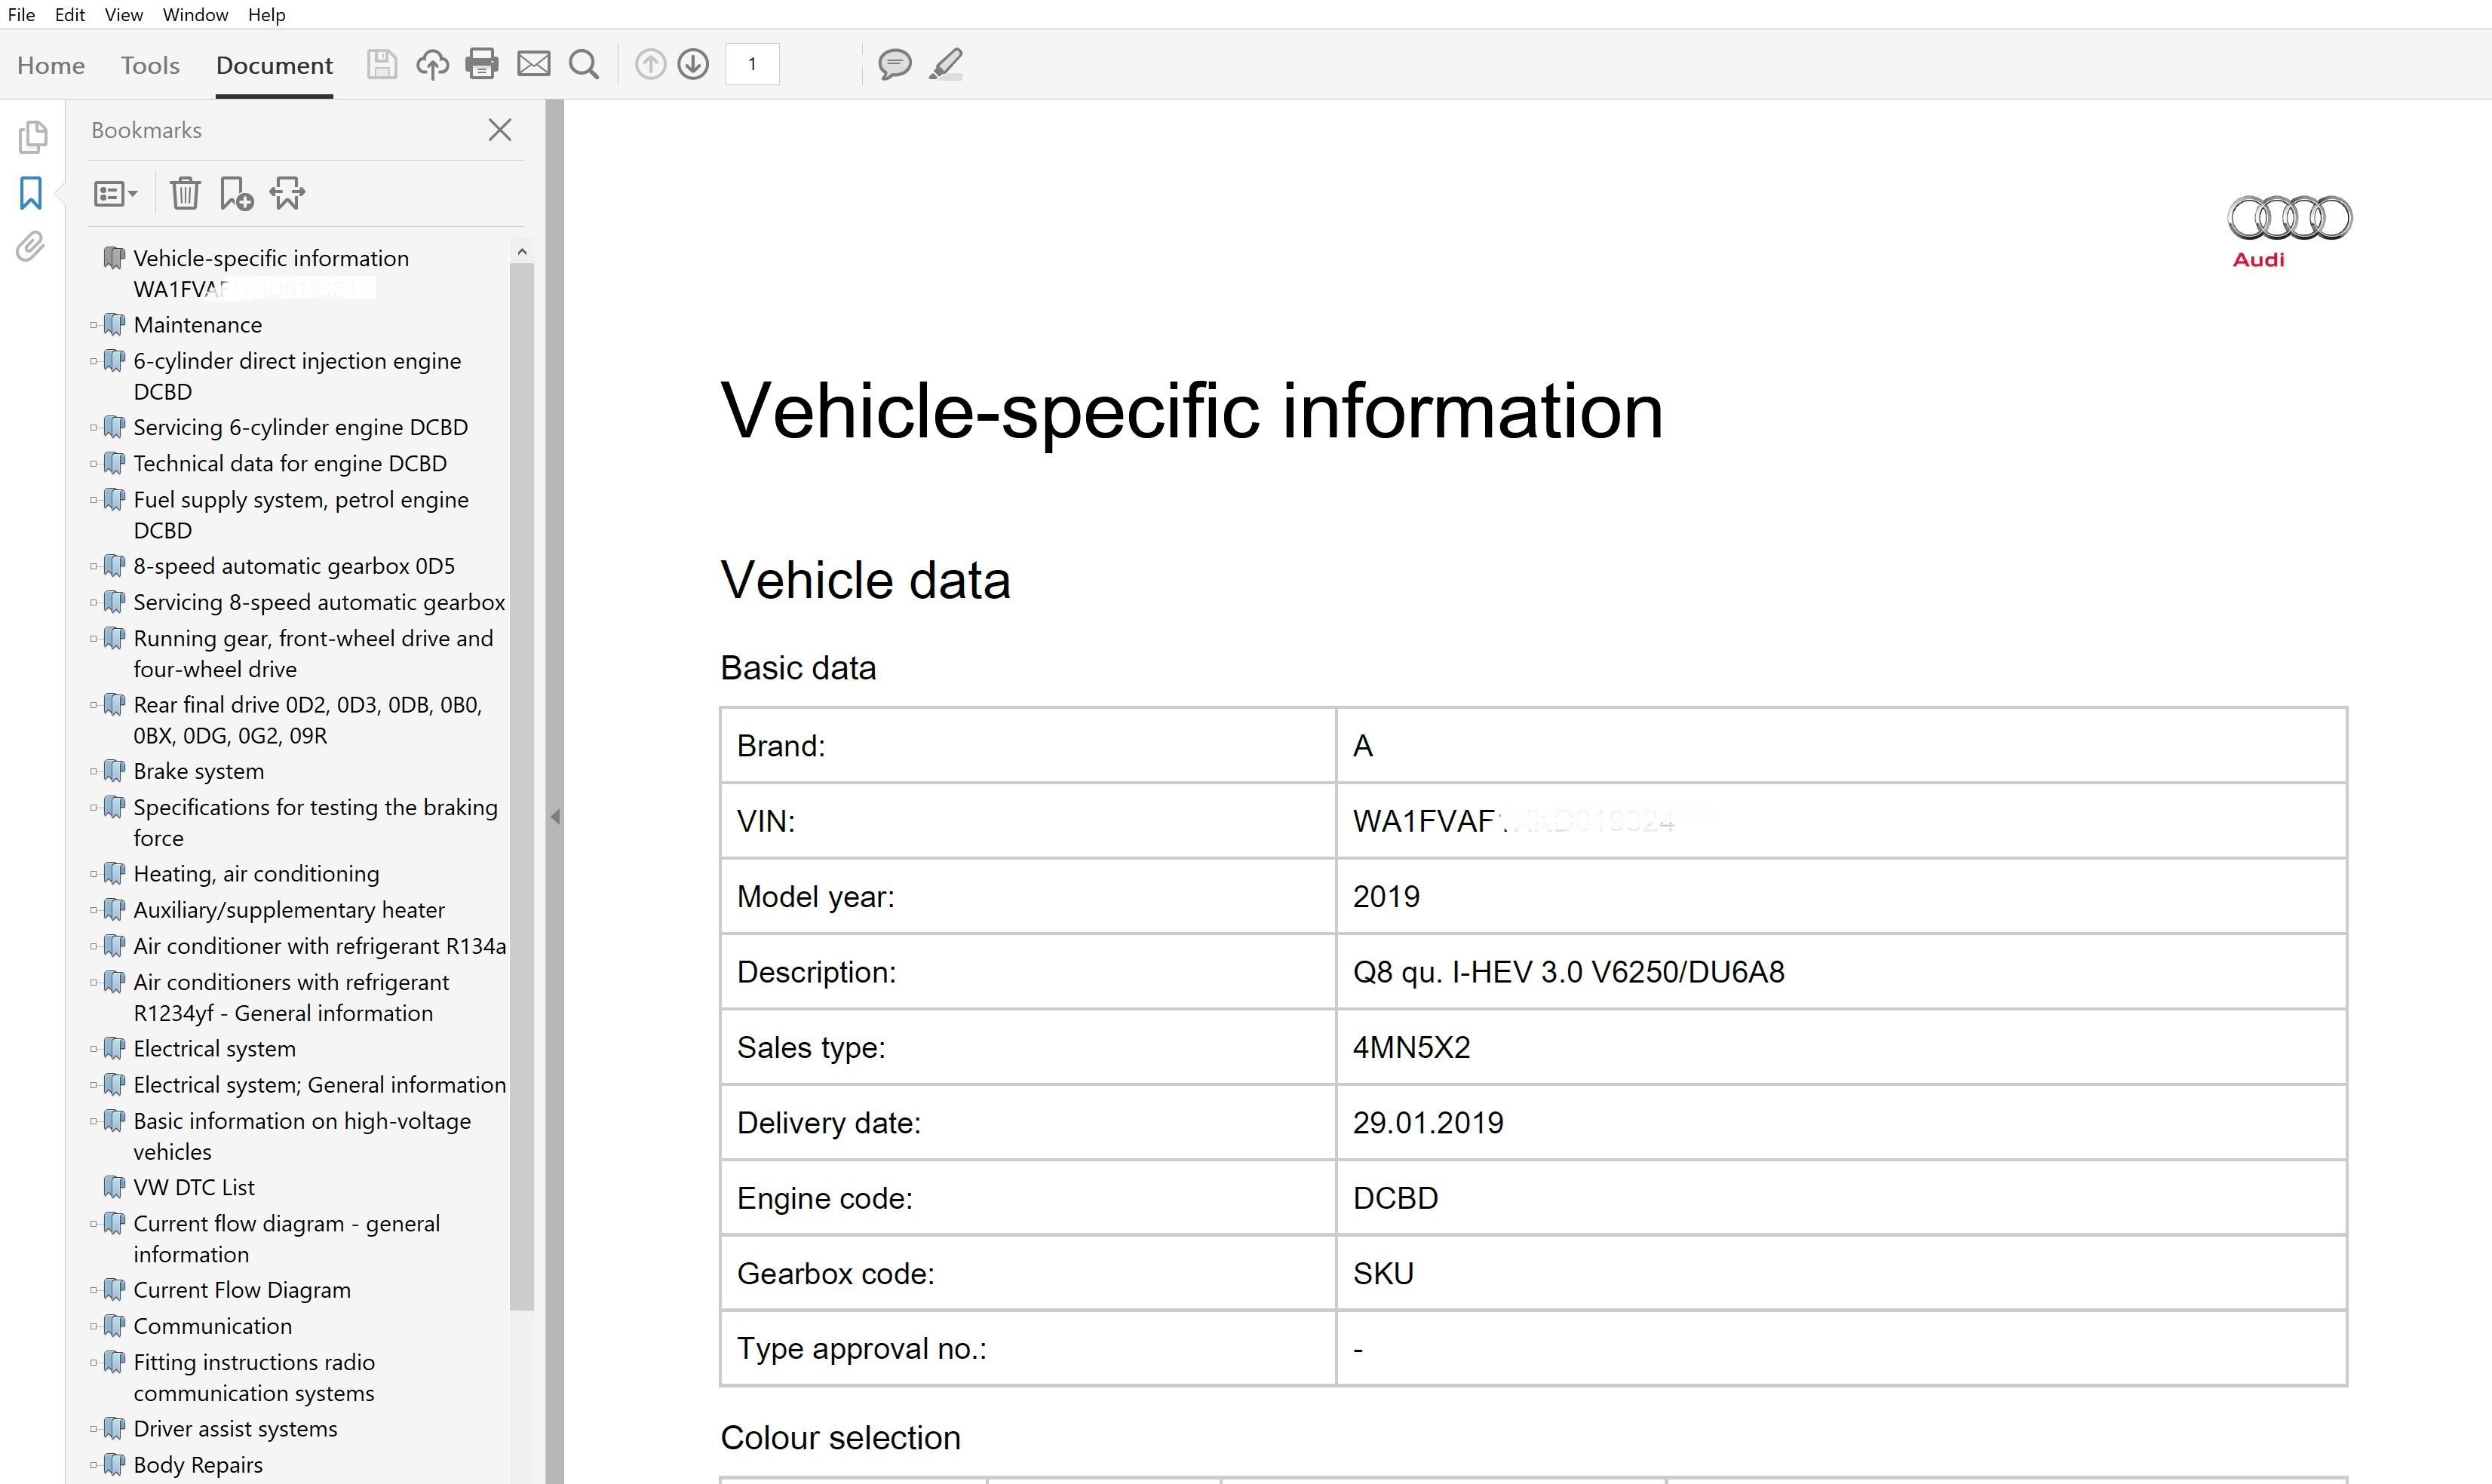2492x1484 pixels.
Task: Click the Save file icon
Action: point(381,65)
